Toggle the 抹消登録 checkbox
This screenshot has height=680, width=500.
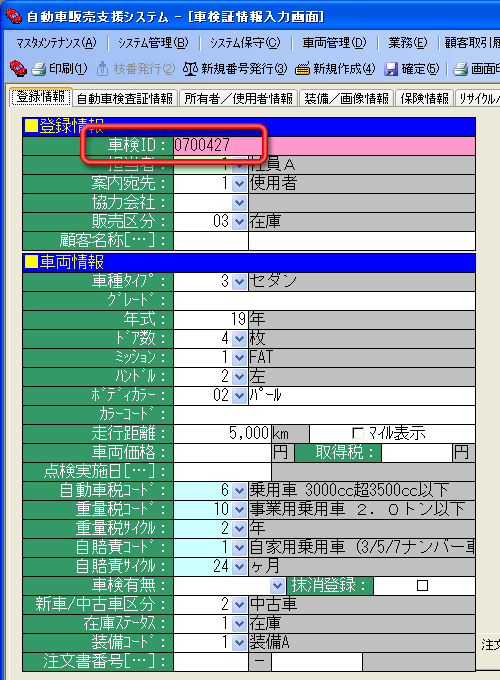pos(422,585)
